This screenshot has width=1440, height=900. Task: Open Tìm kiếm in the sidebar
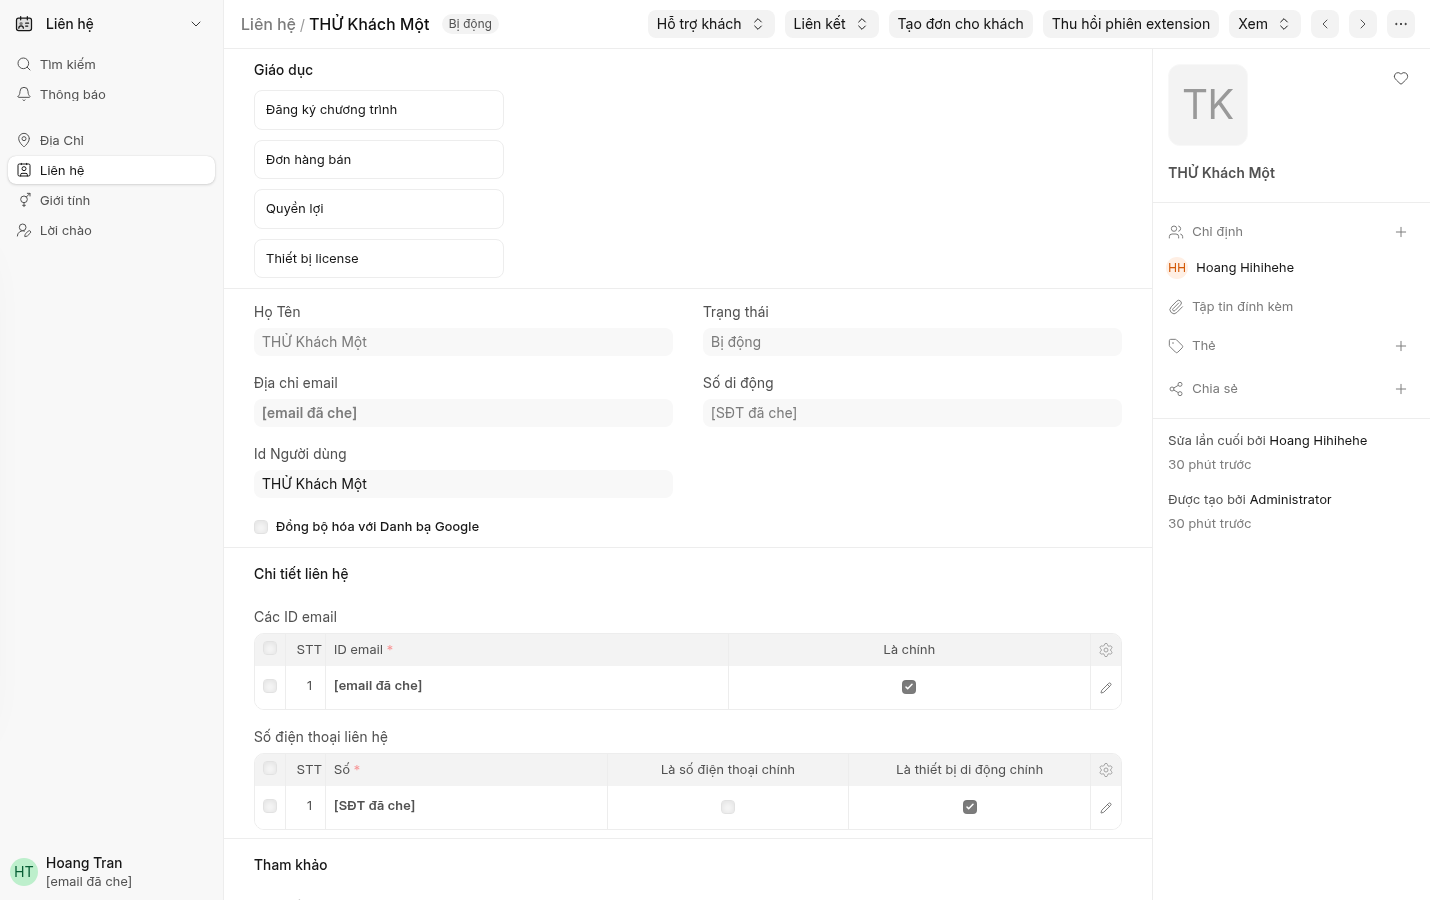point(111,64)
